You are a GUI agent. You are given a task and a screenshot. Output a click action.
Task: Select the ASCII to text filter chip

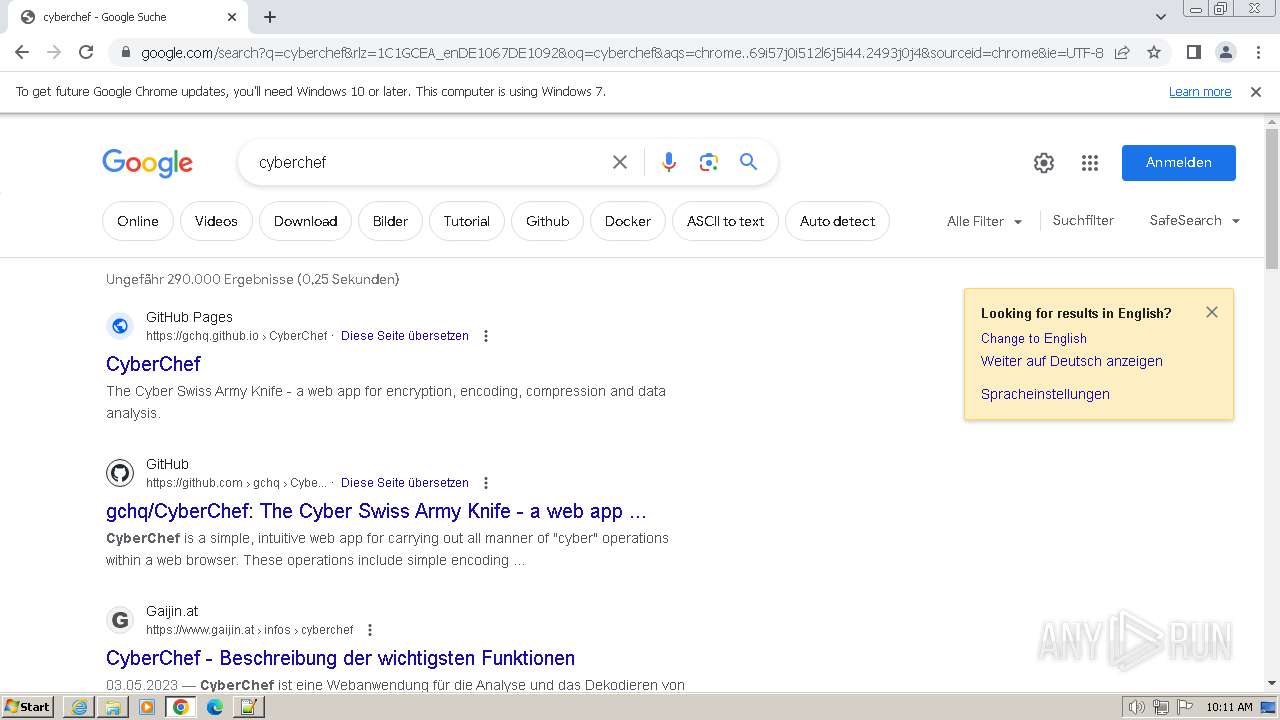tap(725, 221)
